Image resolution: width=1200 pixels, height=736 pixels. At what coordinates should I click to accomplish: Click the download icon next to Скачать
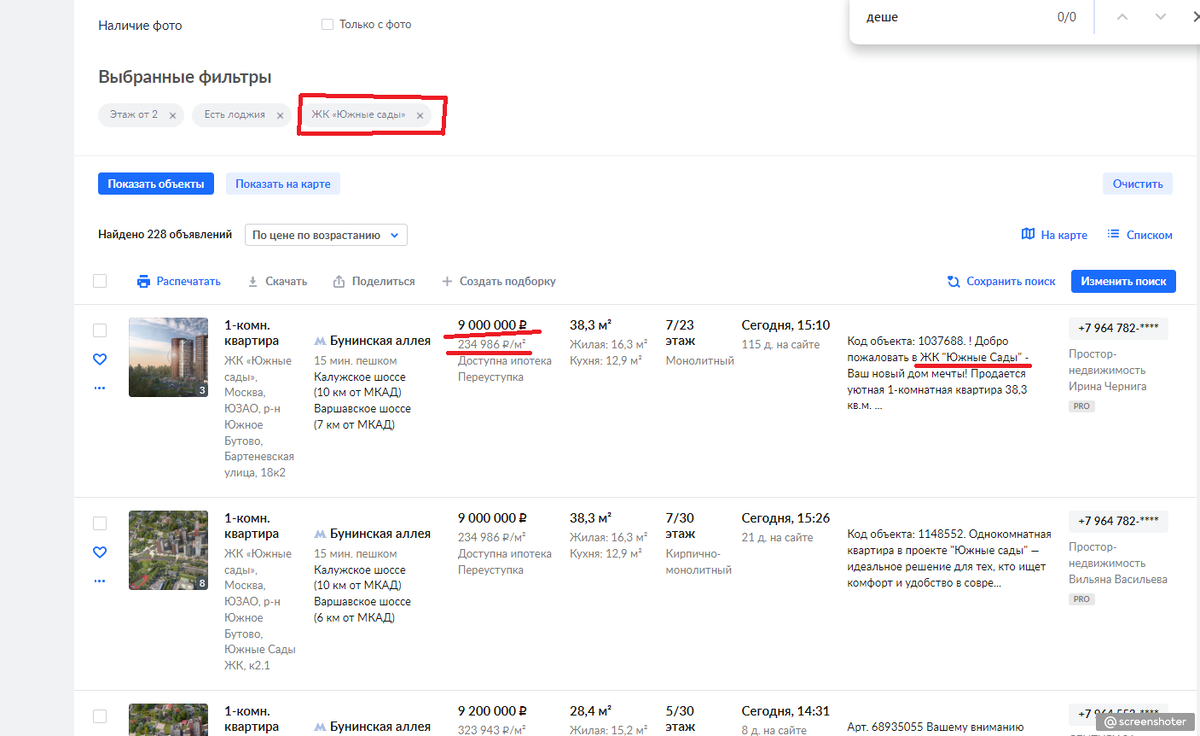pyautogui.click(x=253, y=282)
